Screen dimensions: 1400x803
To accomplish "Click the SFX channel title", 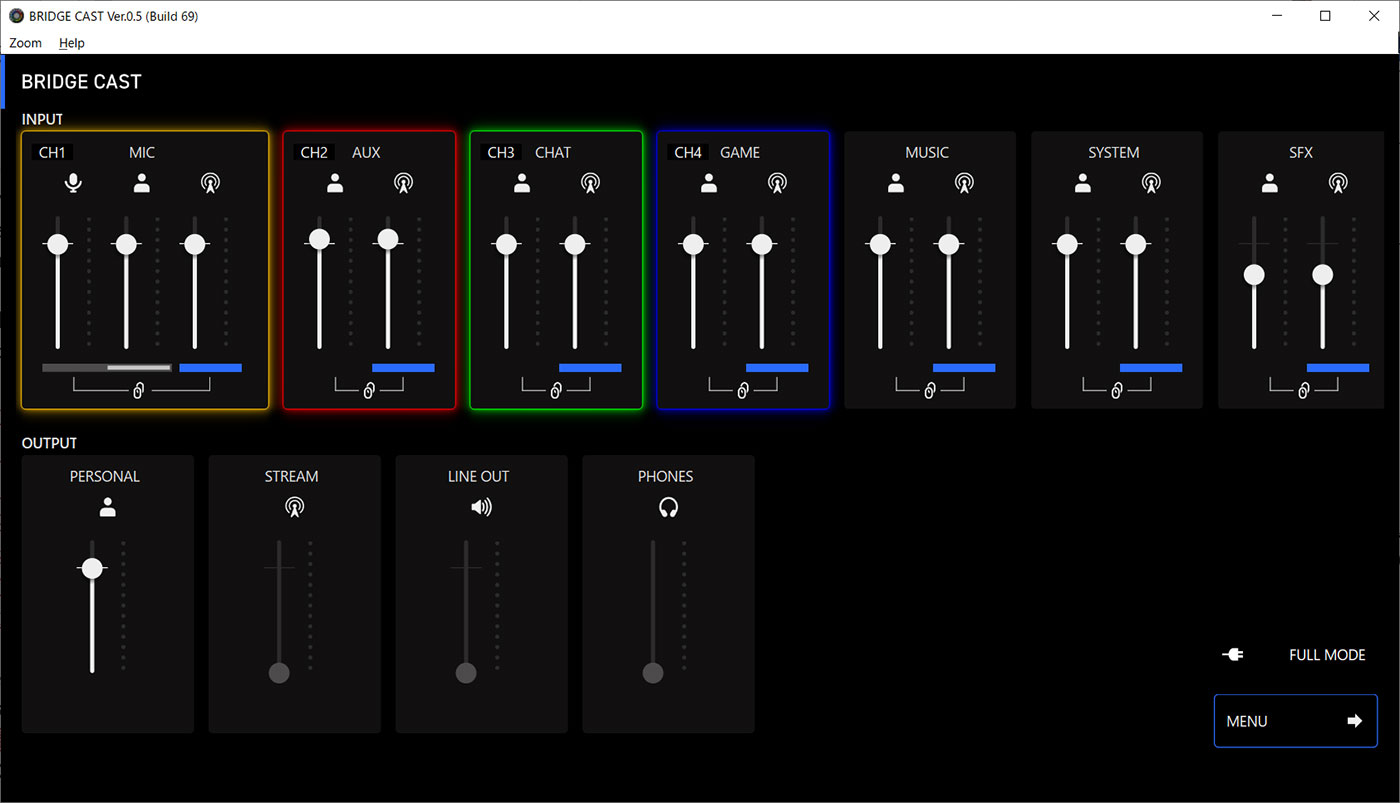I will tap(1301, 153).
